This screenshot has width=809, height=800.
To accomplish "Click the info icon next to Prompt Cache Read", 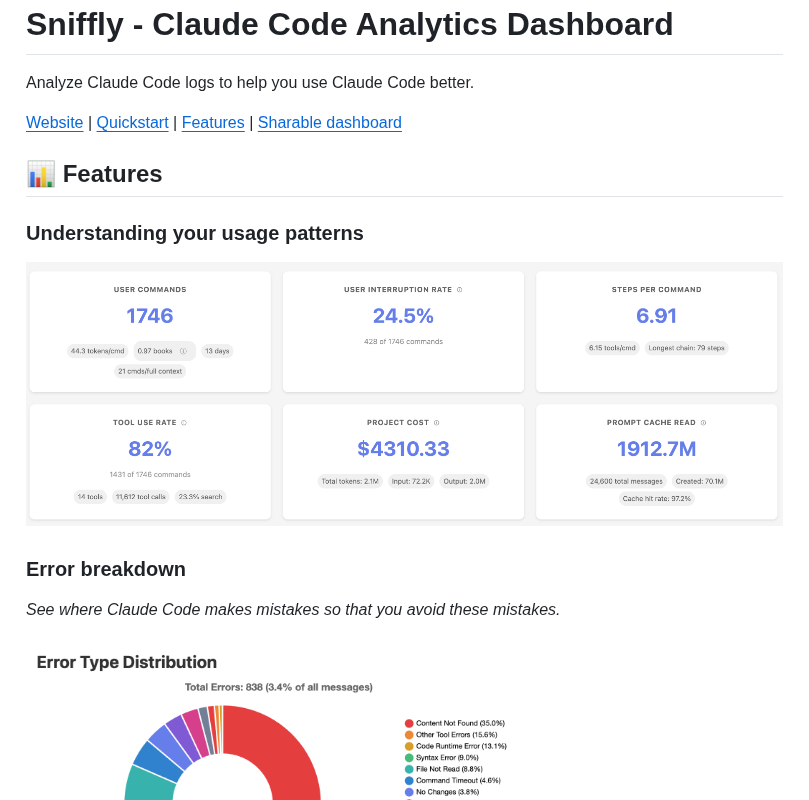I will coord(703,423).
